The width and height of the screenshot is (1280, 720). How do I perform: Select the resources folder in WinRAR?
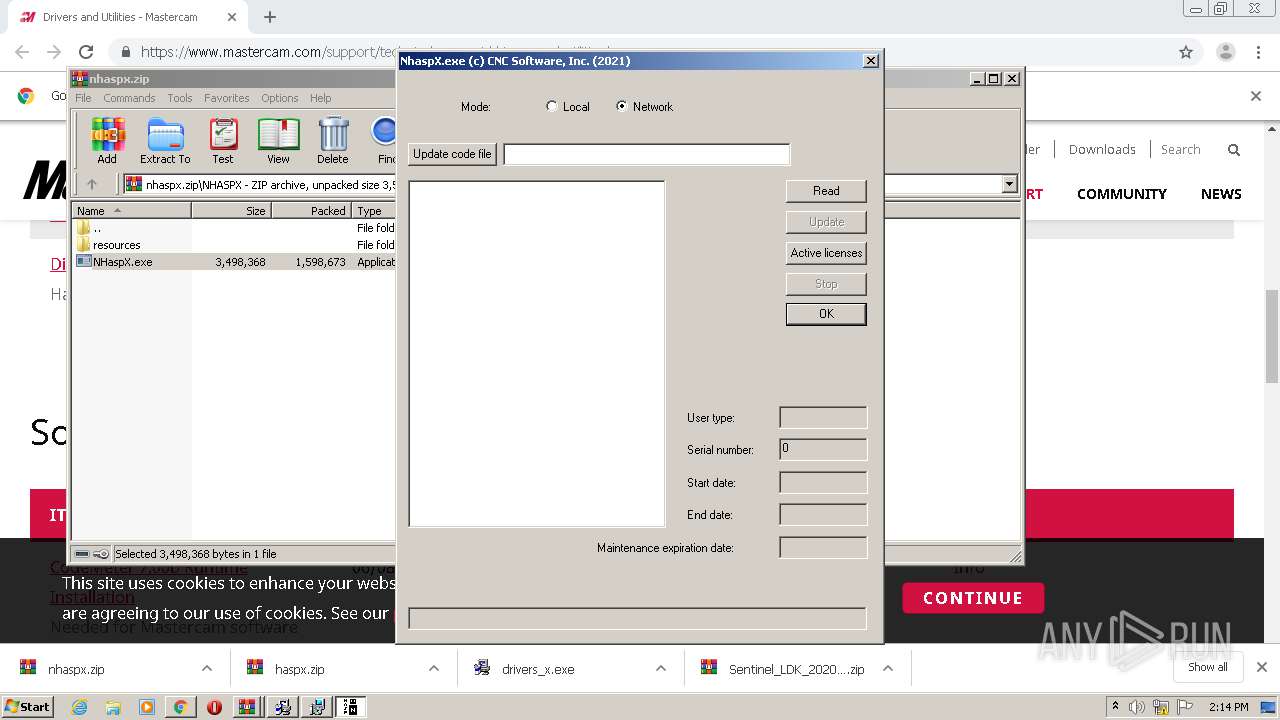point(234,245)
